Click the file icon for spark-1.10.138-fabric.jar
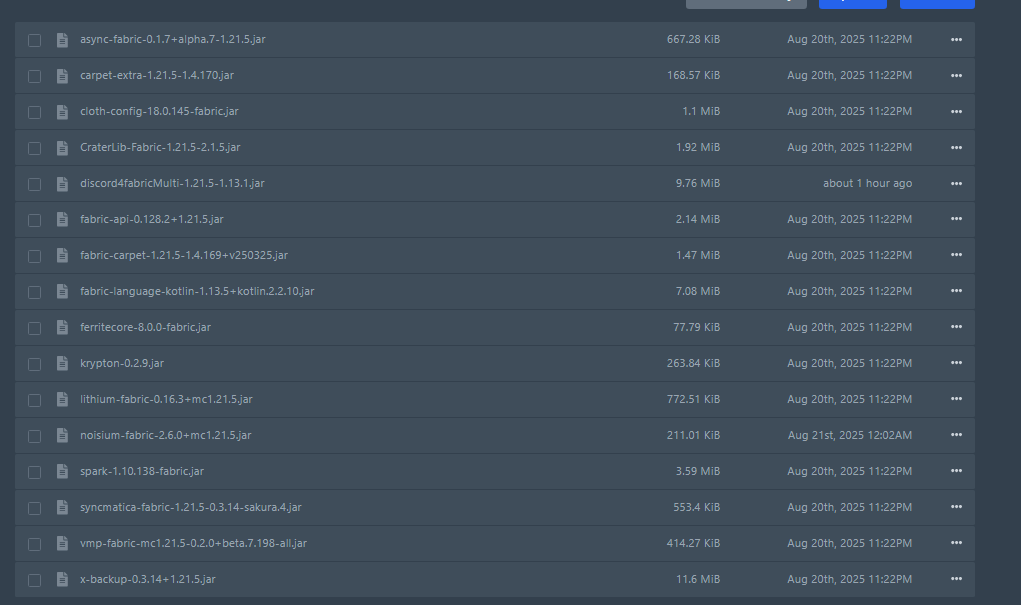This screenshot has width=1021, height=605. tap(62, 472)
